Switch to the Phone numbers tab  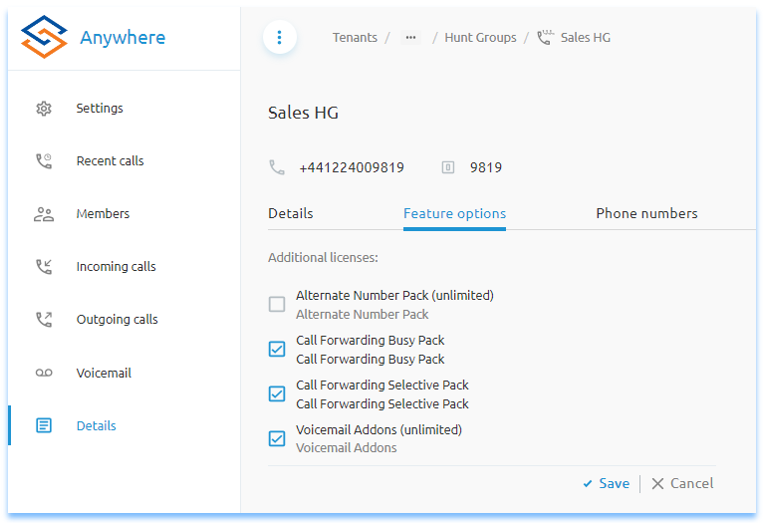coord(646,214)
